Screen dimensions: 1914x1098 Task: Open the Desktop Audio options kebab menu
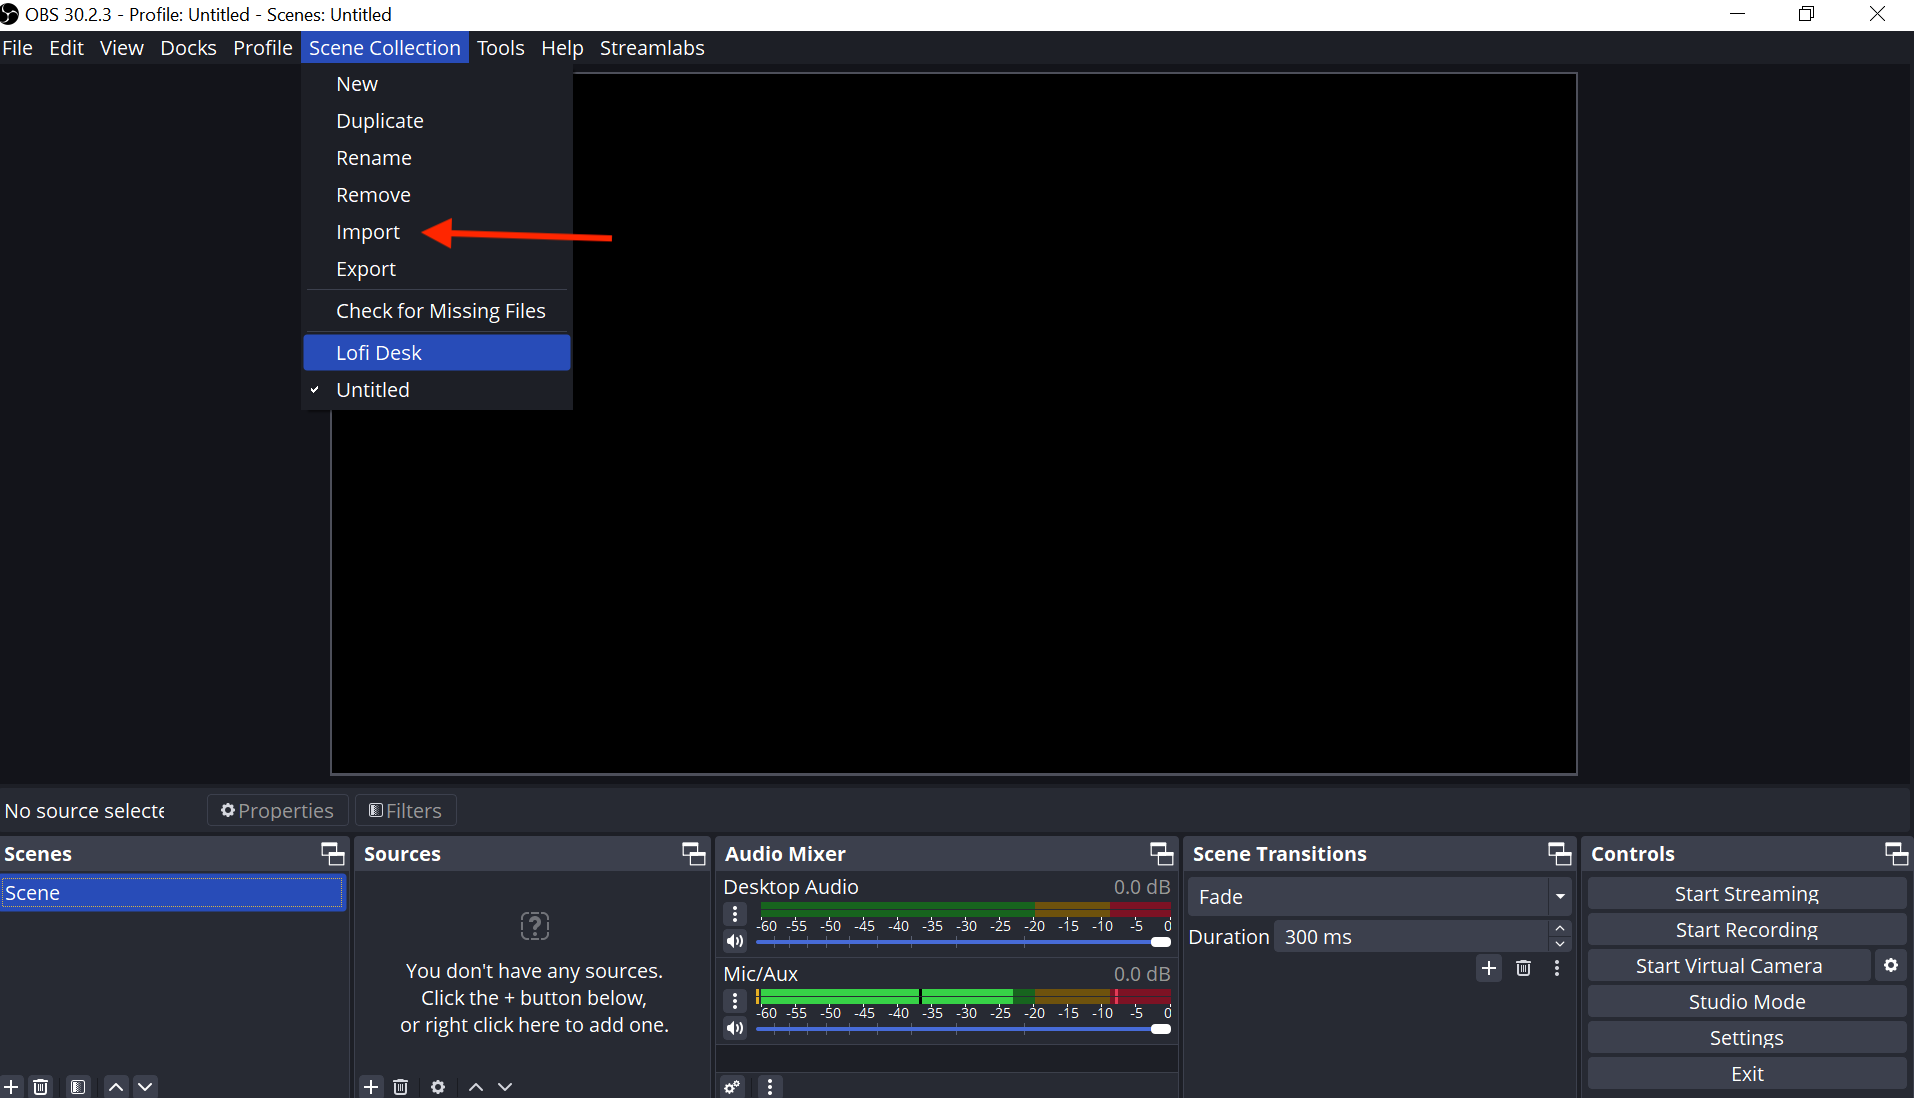click(x=735, y=913)
